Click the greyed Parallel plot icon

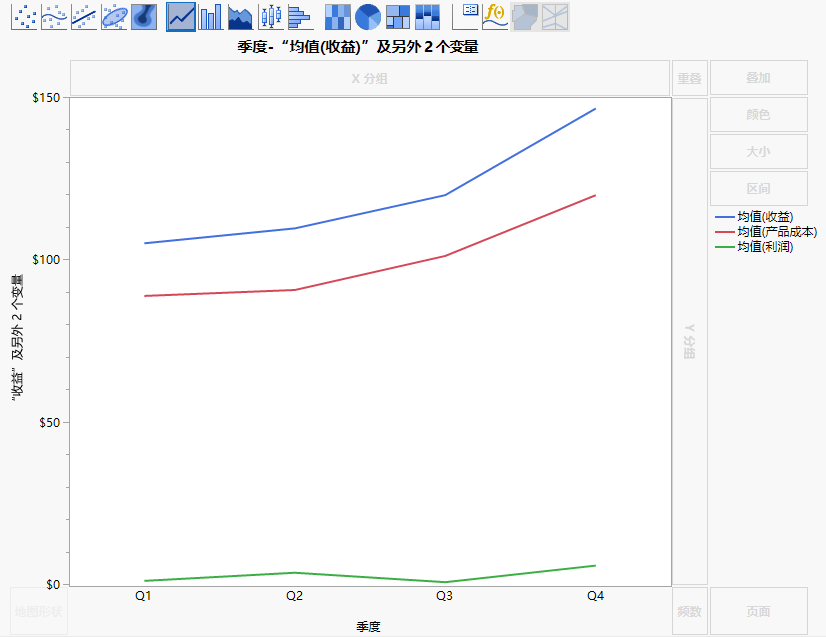(x=555, y=17)
